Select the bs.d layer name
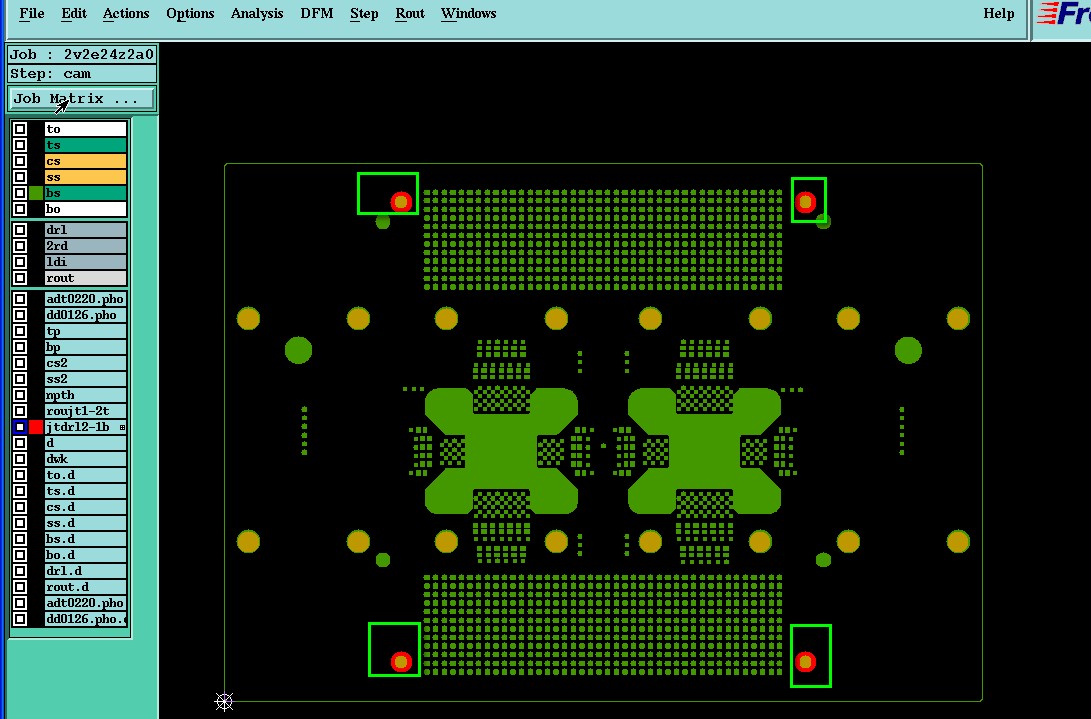Screen dimensions: 1091x719 pyautogui.click(x=86, y=539)
